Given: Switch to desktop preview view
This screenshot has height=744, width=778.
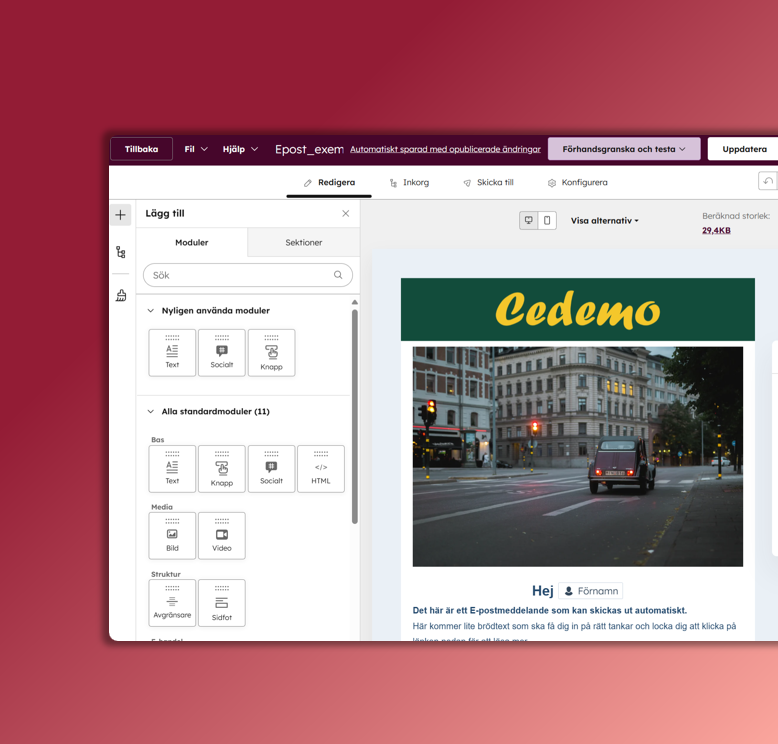Looking at the screenshot, I should (x=529, y=220).
